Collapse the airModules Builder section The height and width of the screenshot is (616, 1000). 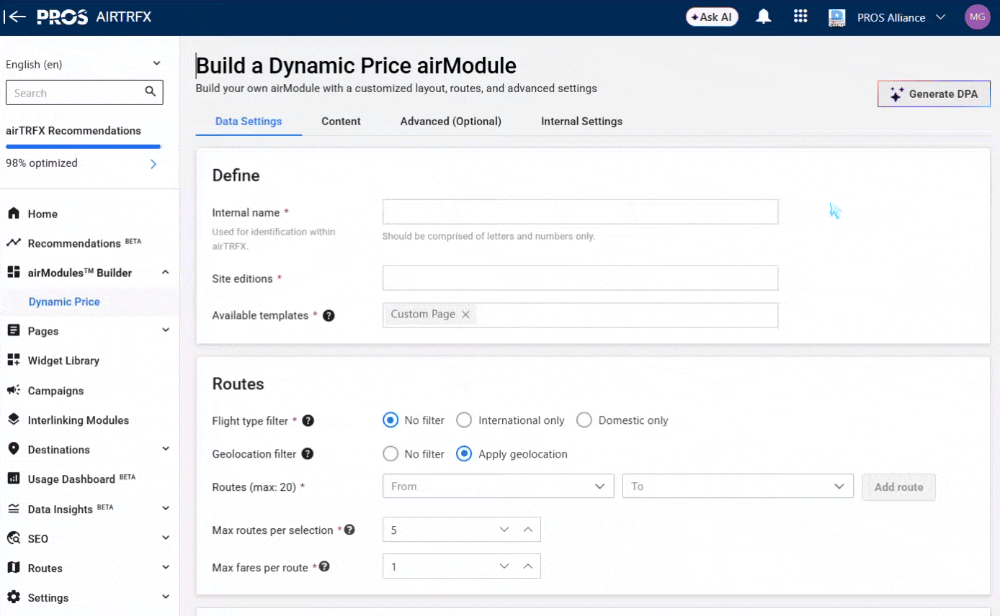[x=166, y=272]
